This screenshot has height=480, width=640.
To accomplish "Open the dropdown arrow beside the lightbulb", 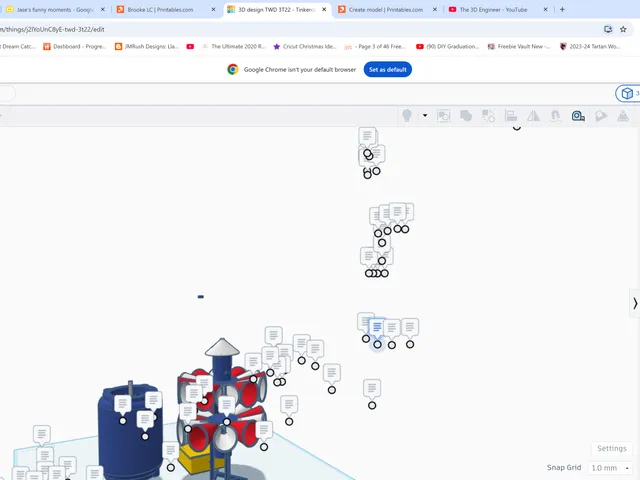I will tap(424, 116).
